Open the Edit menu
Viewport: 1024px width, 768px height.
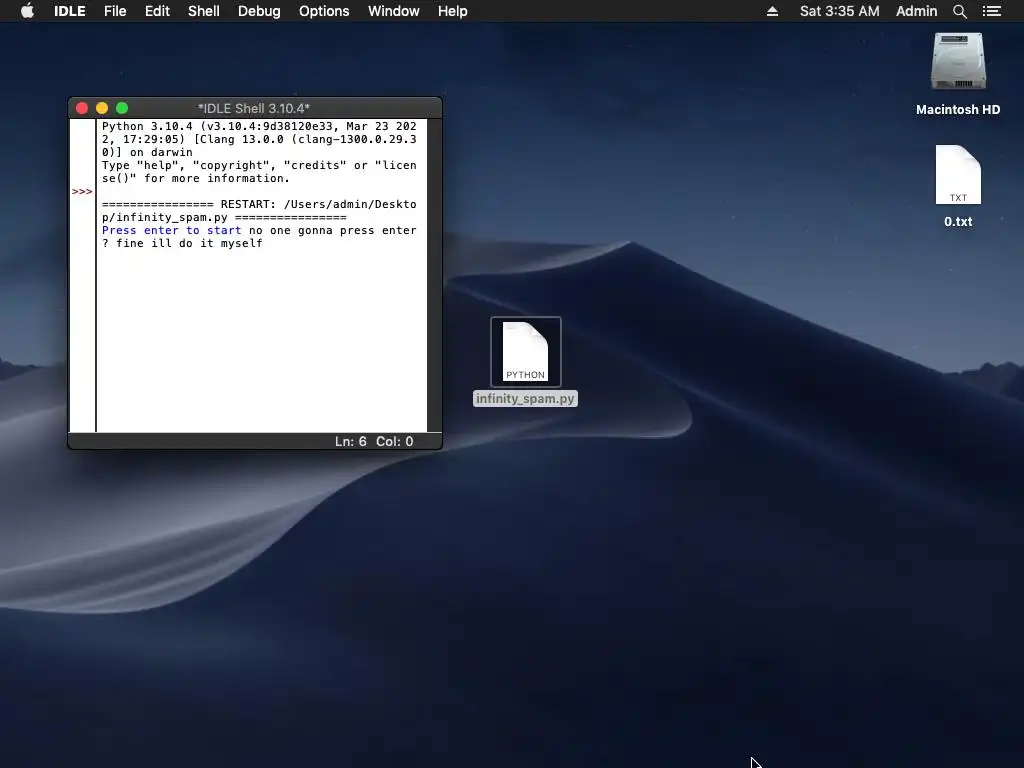point(157,11)
